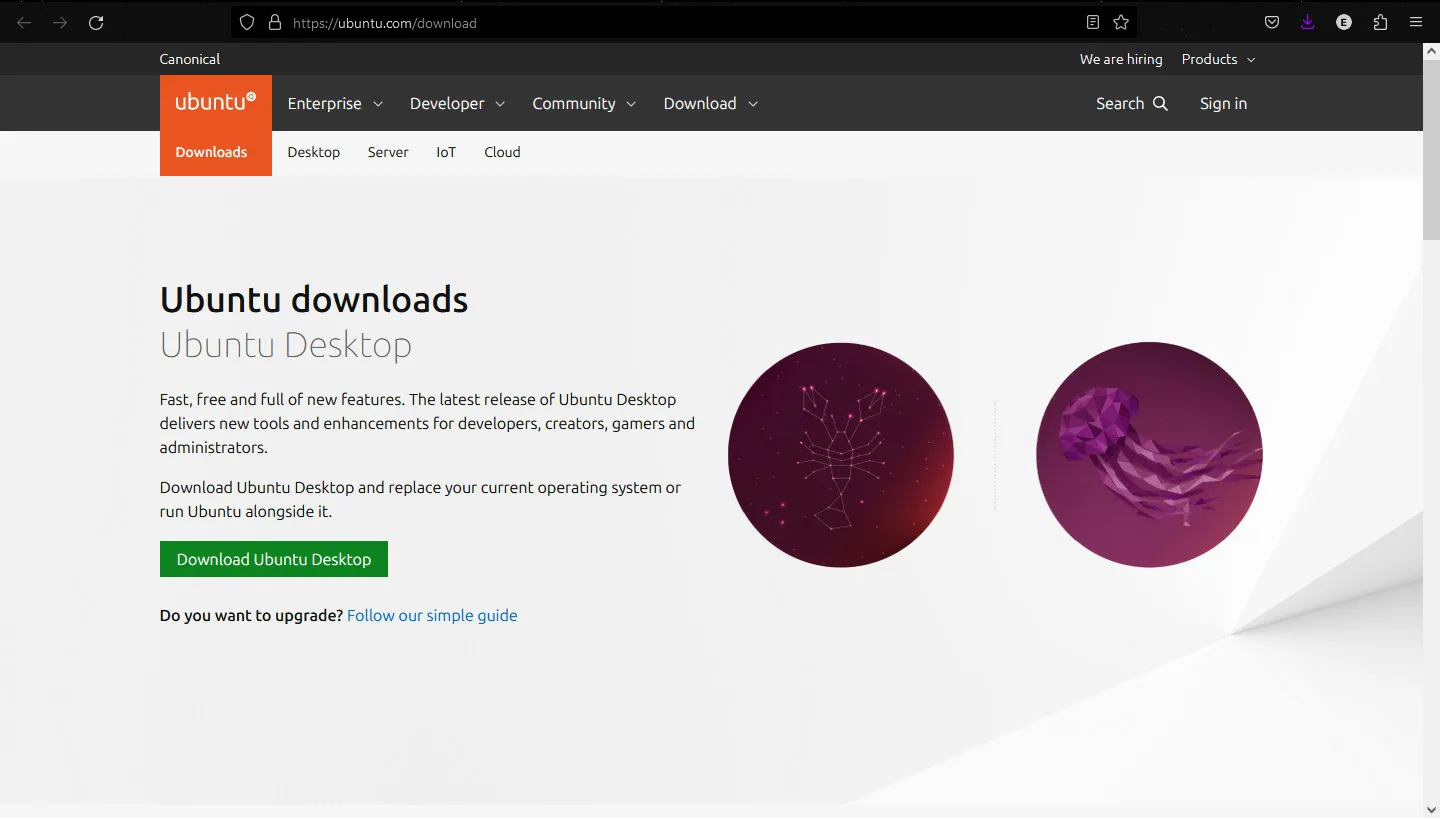Screen dimensions: 1440x818
Task: Open the Firefox hamburger application menu
Action: click(1416, 22)
